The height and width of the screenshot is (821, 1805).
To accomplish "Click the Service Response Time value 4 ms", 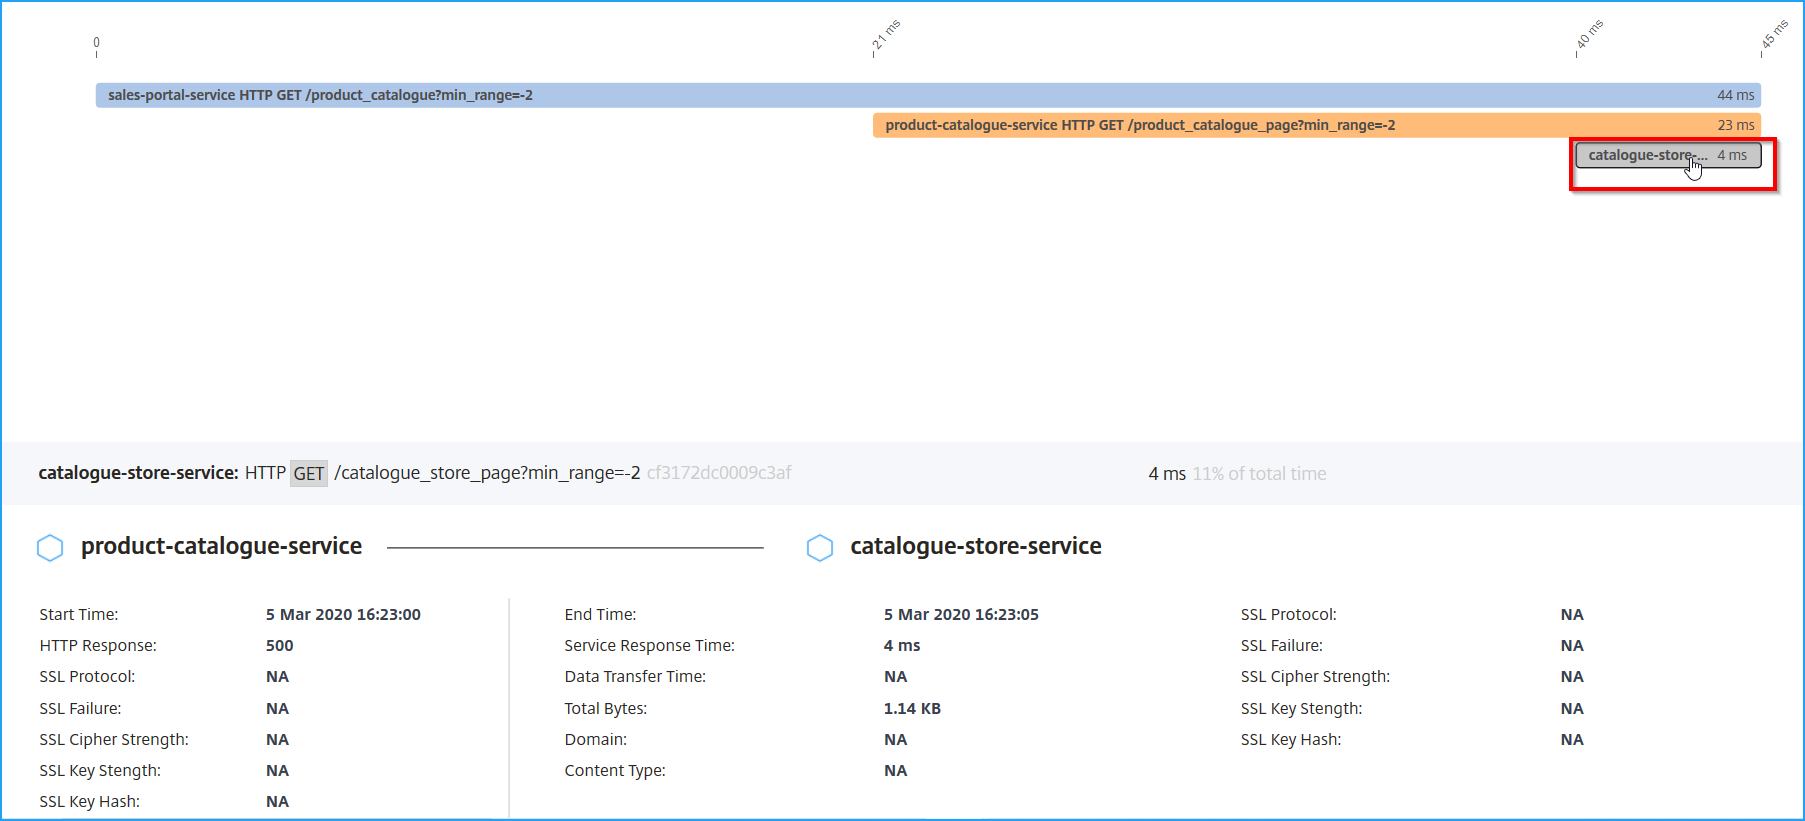I will click(x=902, y=646).
